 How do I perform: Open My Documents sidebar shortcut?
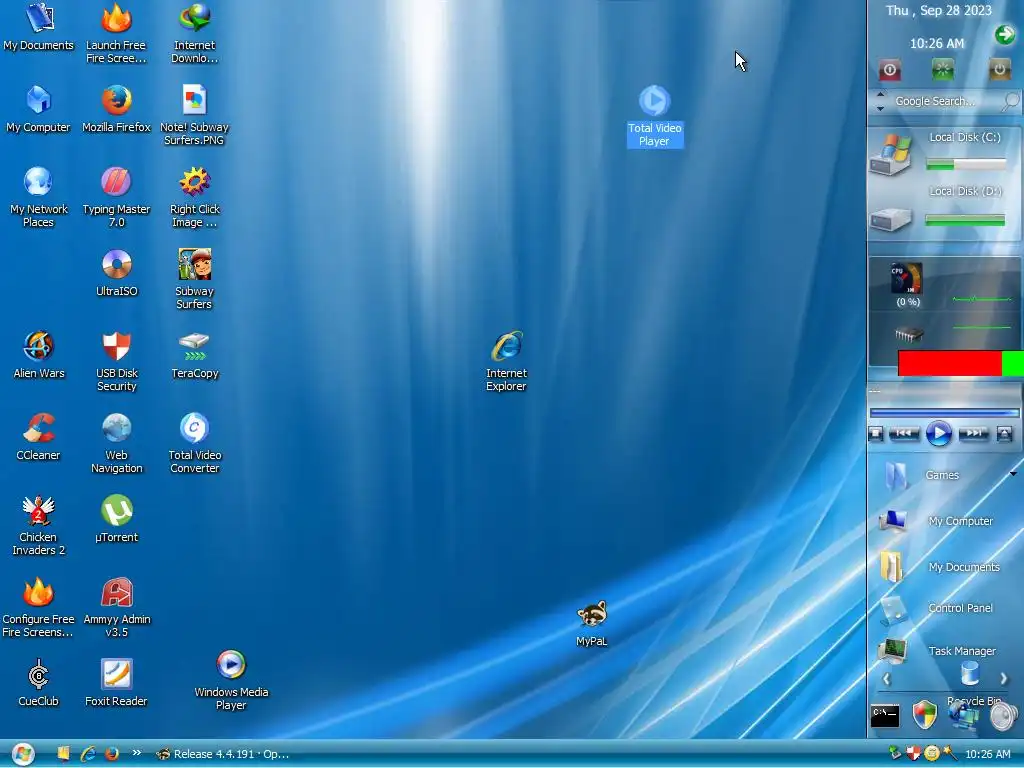click(x=939, y=567)
